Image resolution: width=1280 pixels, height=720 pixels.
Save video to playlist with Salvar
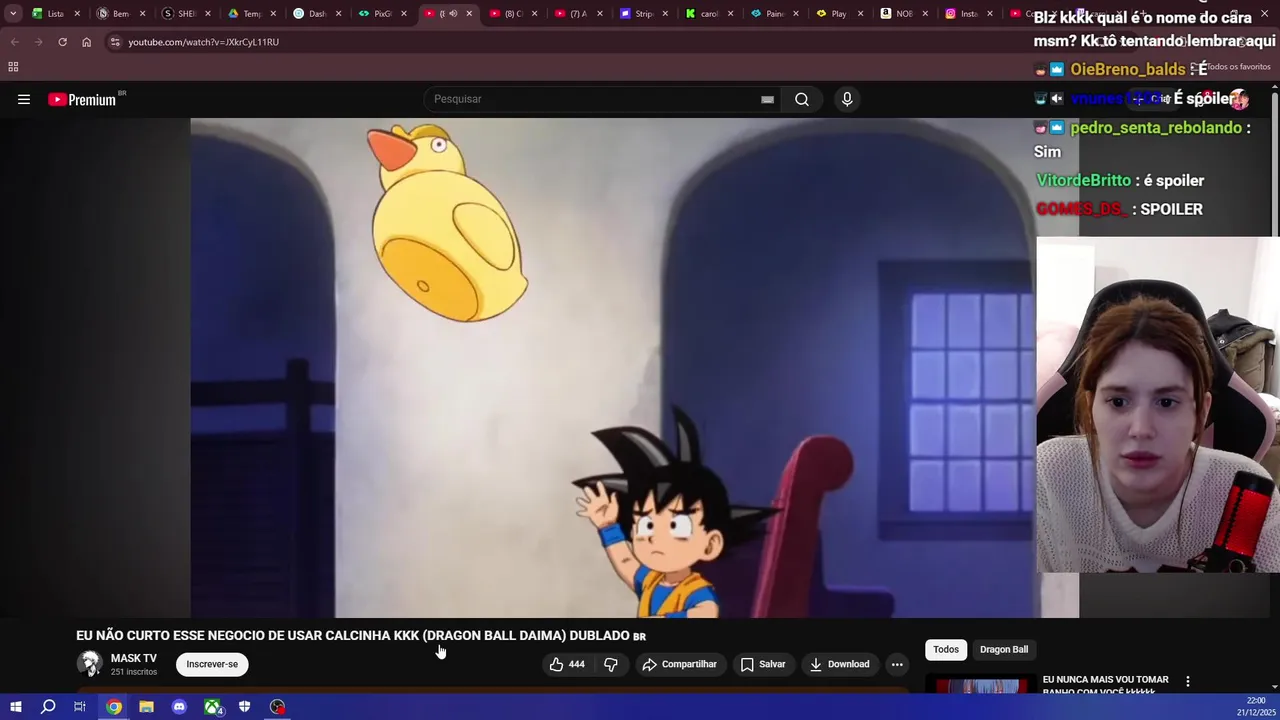coord(763,664)
